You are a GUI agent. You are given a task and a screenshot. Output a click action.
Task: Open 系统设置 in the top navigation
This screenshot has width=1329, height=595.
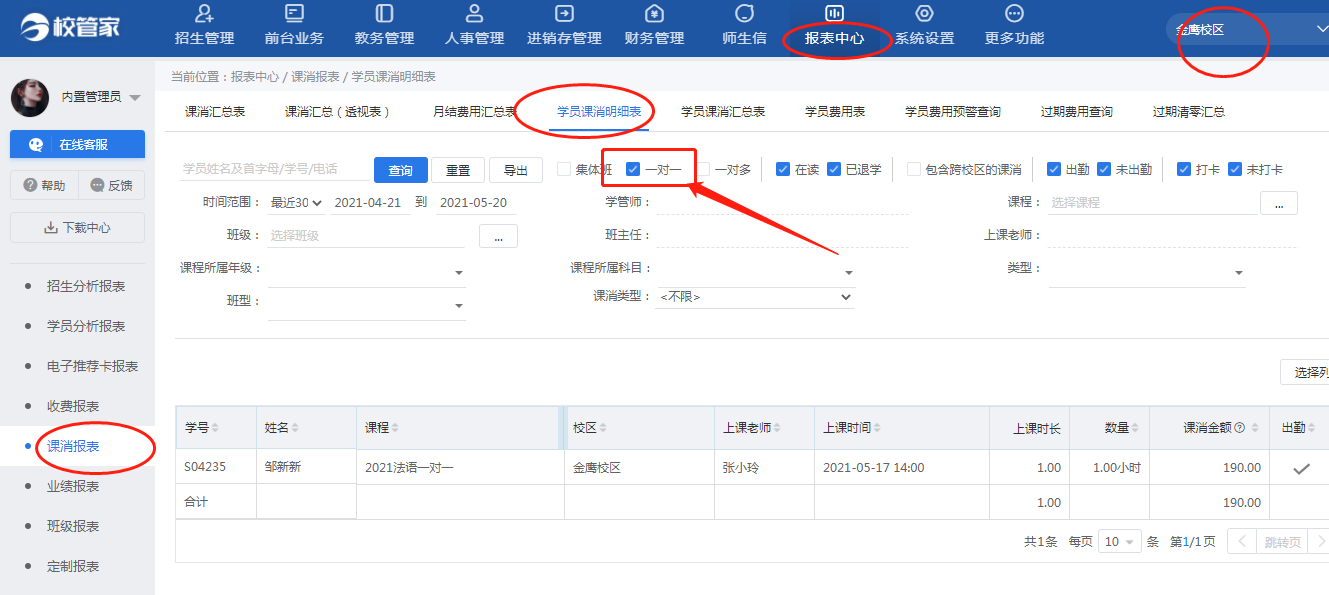click(x=924, y=26)
